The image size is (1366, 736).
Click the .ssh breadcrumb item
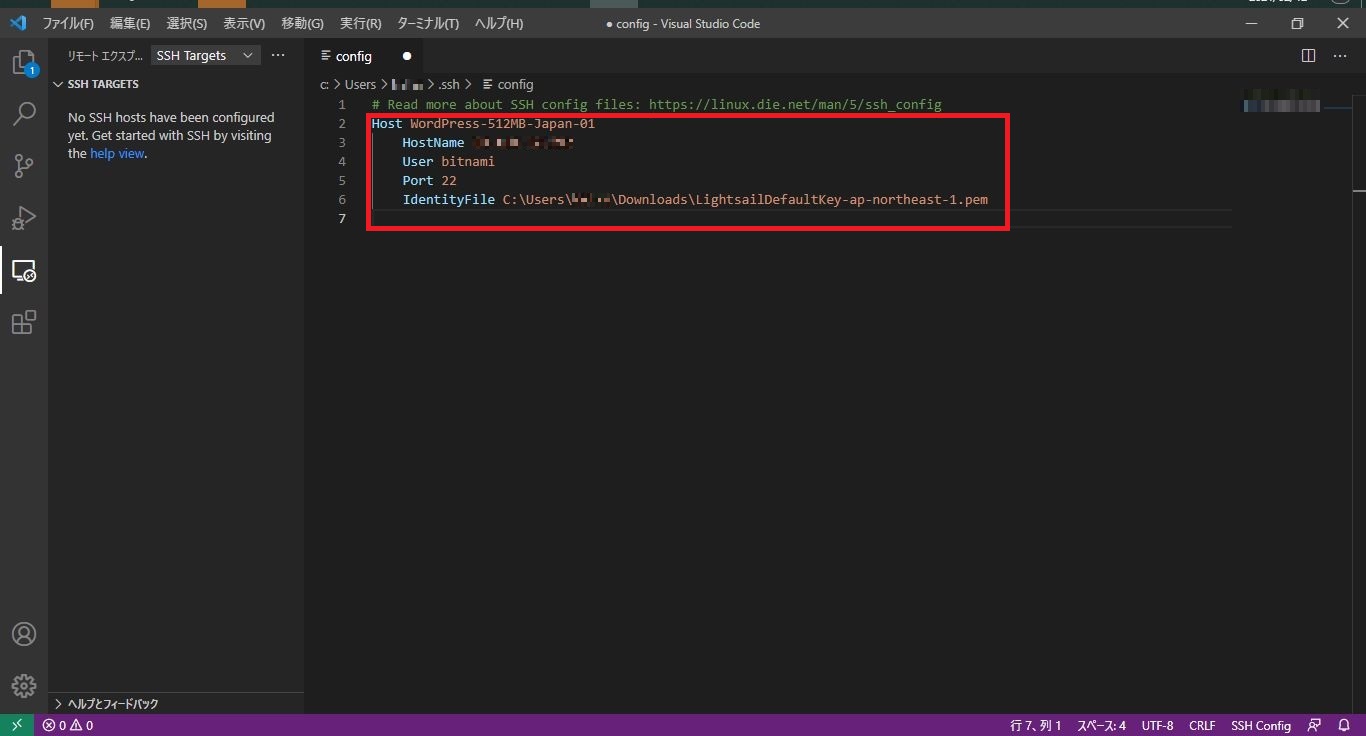[449, 84]
